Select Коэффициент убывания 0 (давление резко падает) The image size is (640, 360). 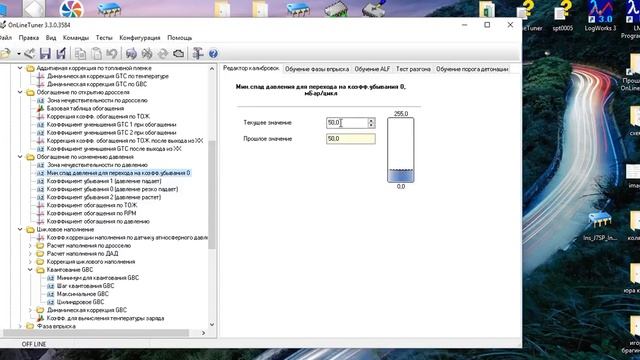tap(112, 189)
